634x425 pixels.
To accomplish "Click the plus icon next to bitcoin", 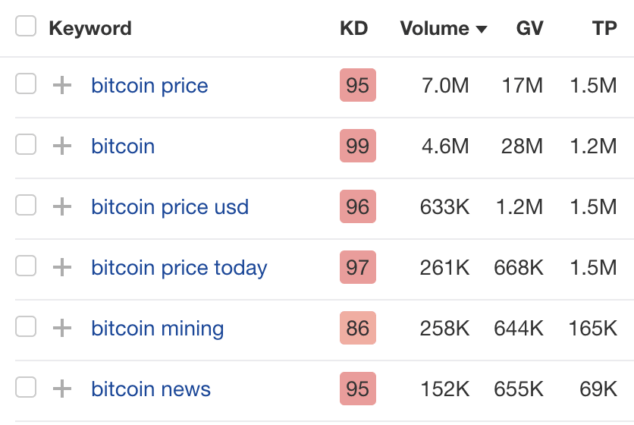I will pos(62,146).
